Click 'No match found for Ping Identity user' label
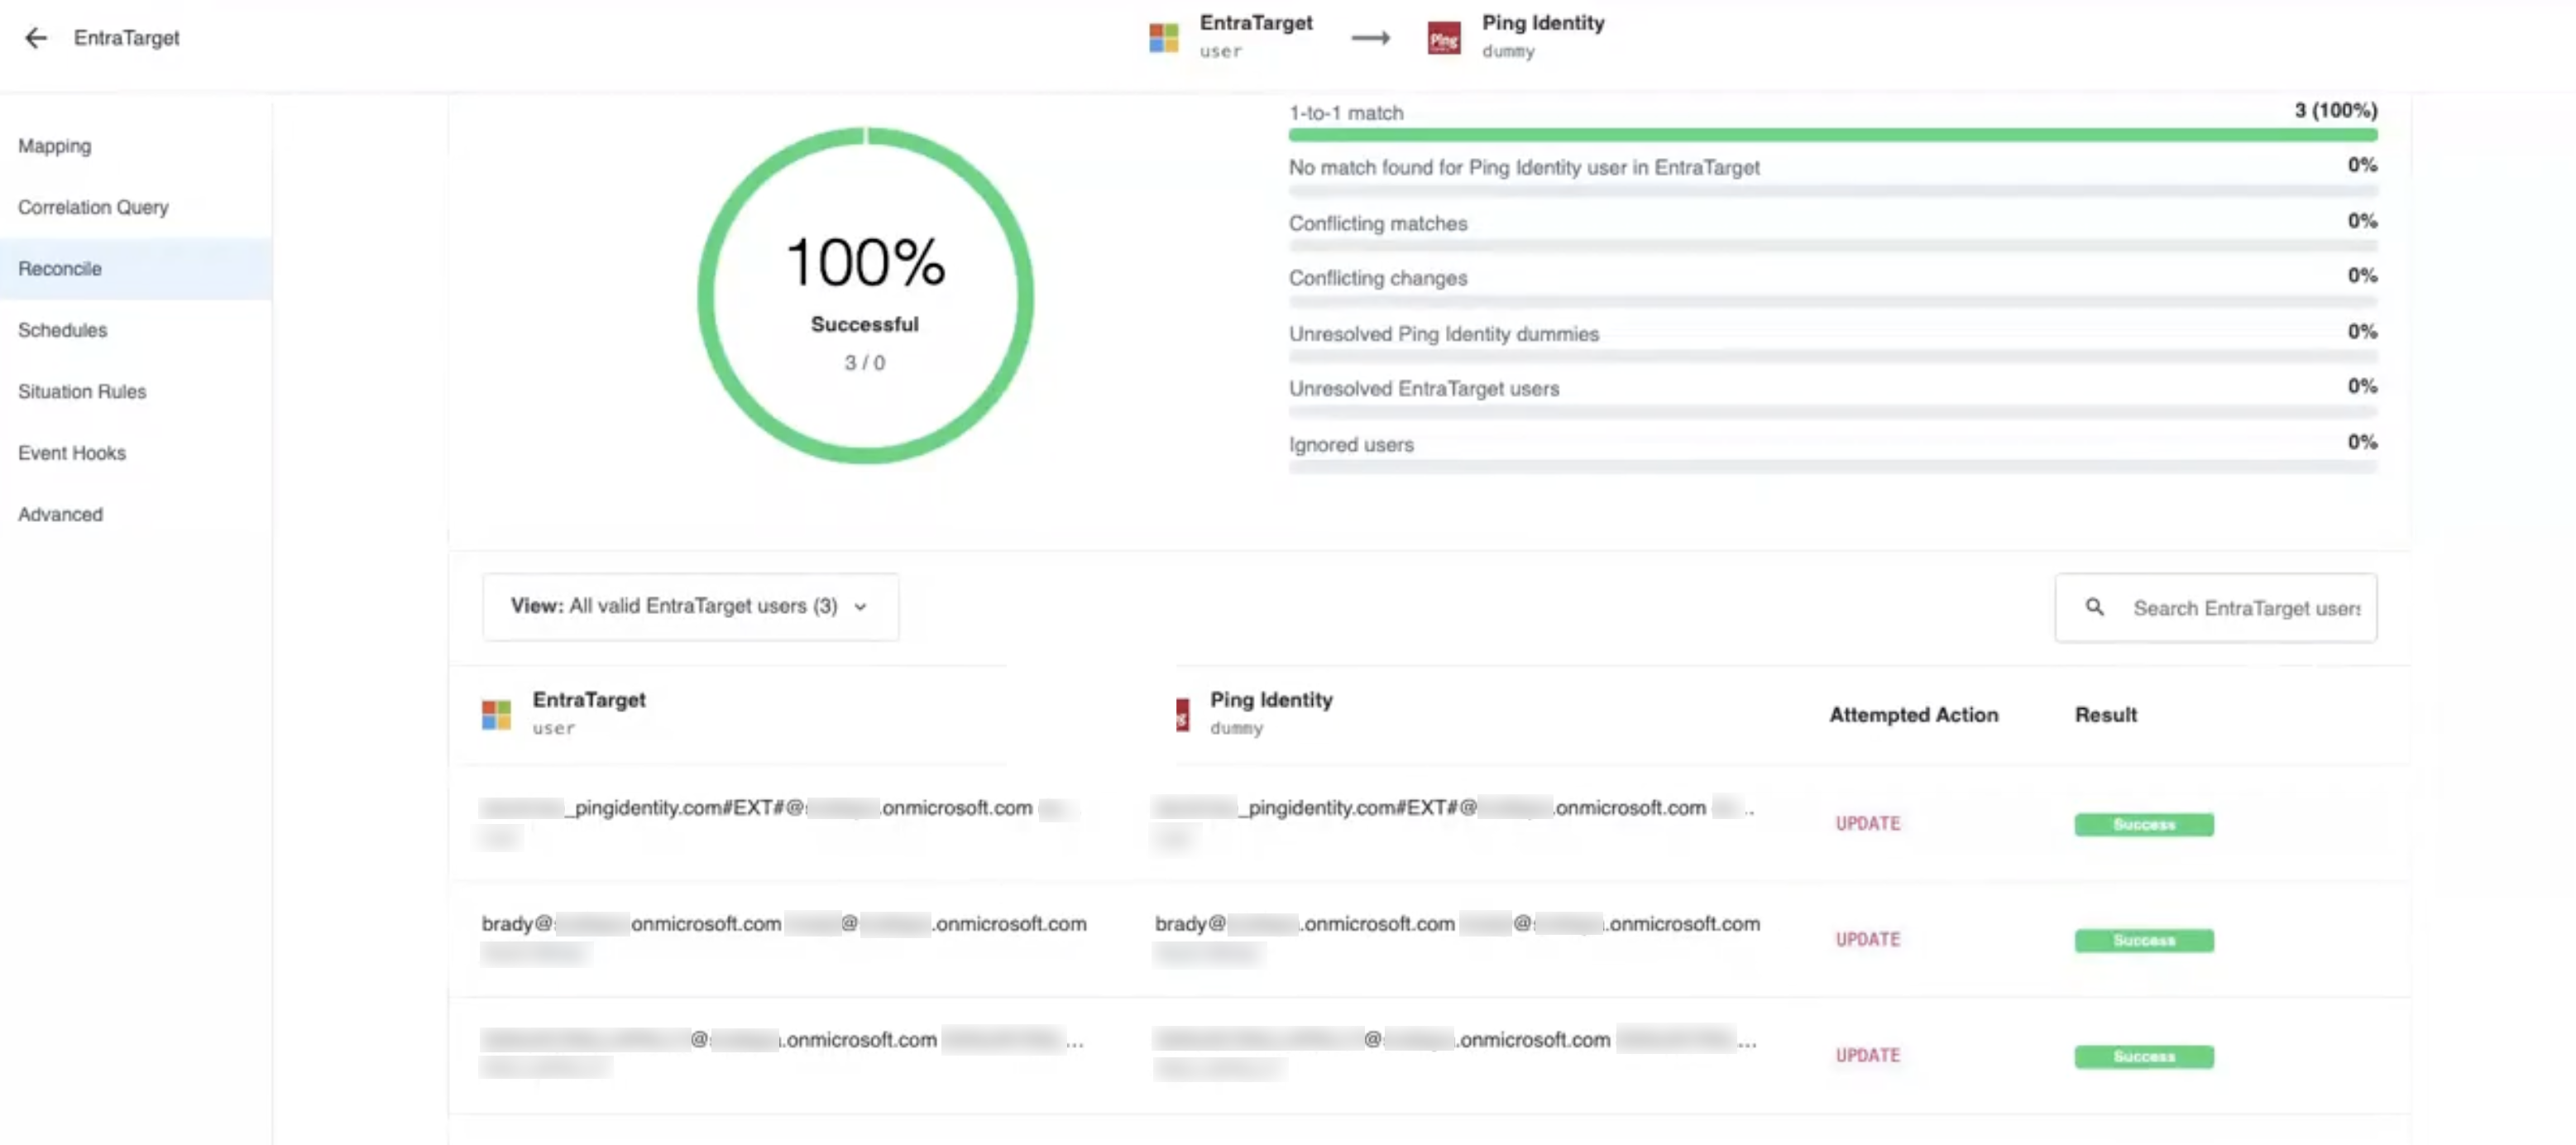2576x1145 pixels. point(1524,167)
